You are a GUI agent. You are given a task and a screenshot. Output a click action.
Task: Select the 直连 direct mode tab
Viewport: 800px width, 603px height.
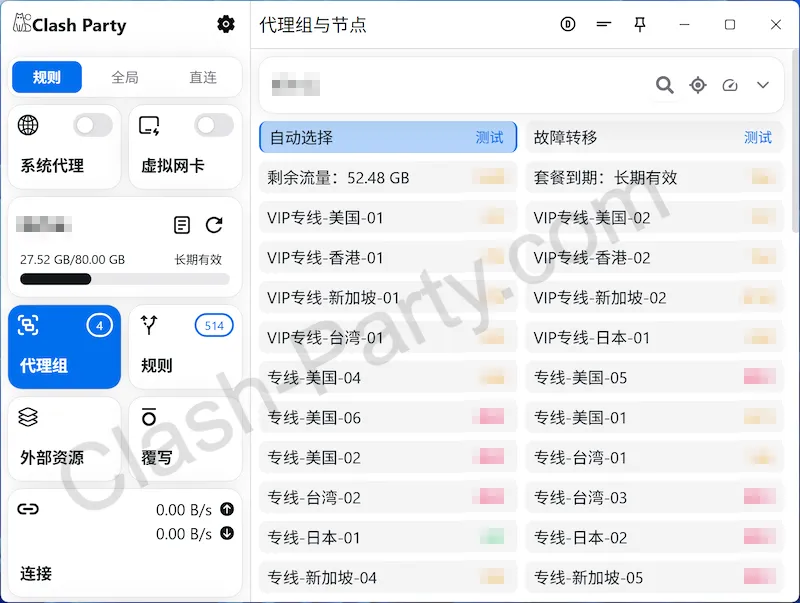point(203,77)
